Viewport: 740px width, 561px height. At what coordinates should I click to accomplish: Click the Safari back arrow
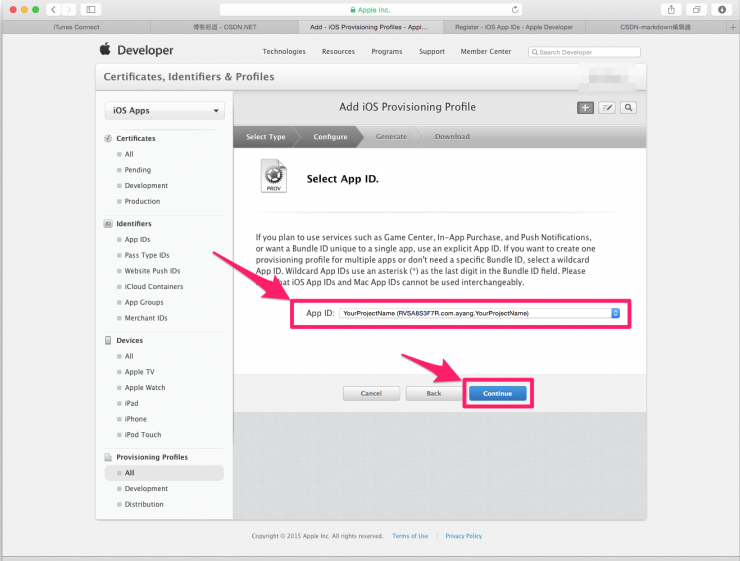(53, 9)
